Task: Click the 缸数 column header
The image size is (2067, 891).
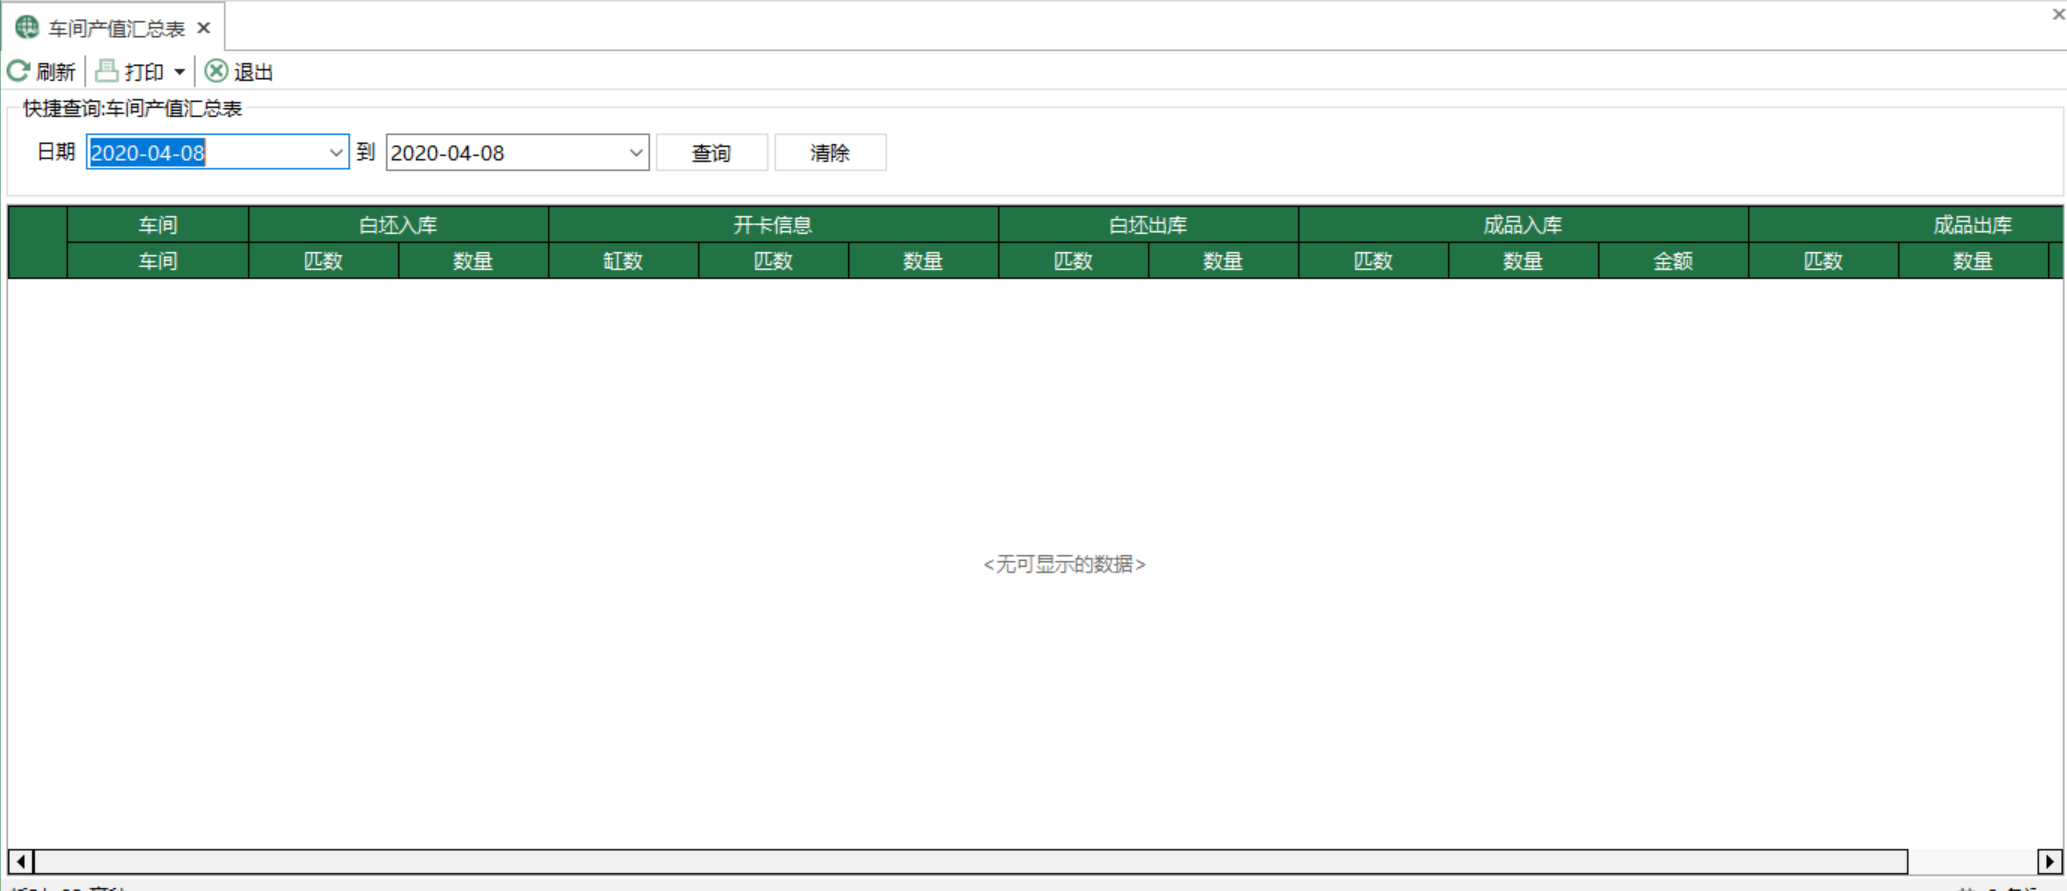Action: [623, 261]
